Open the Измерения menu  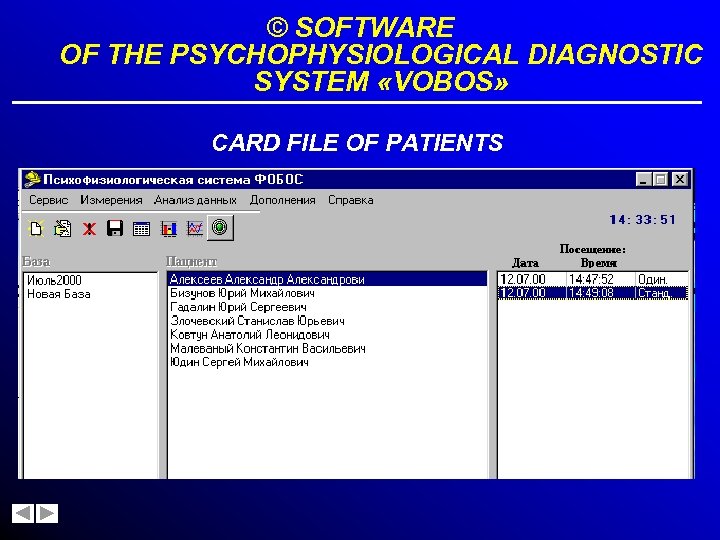click(111, 200)
